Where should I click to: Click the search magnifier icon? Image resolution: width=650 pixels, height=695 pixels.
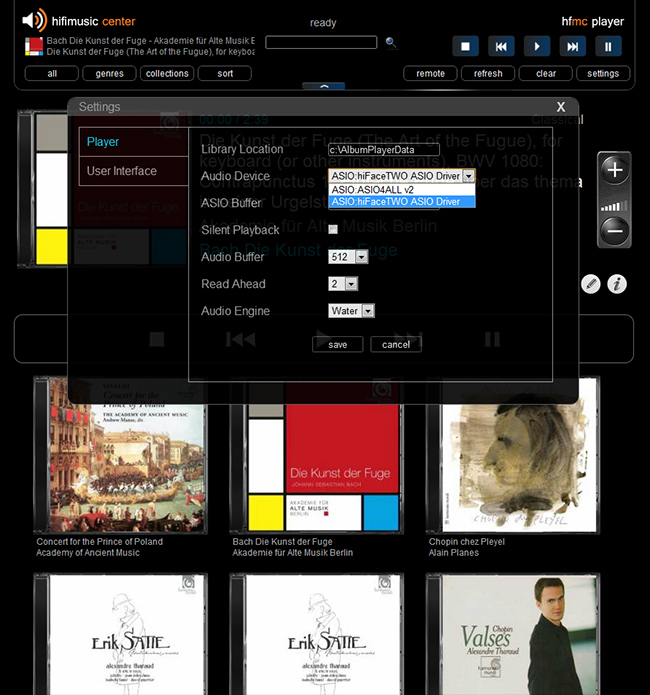click(x=391, y=42)
